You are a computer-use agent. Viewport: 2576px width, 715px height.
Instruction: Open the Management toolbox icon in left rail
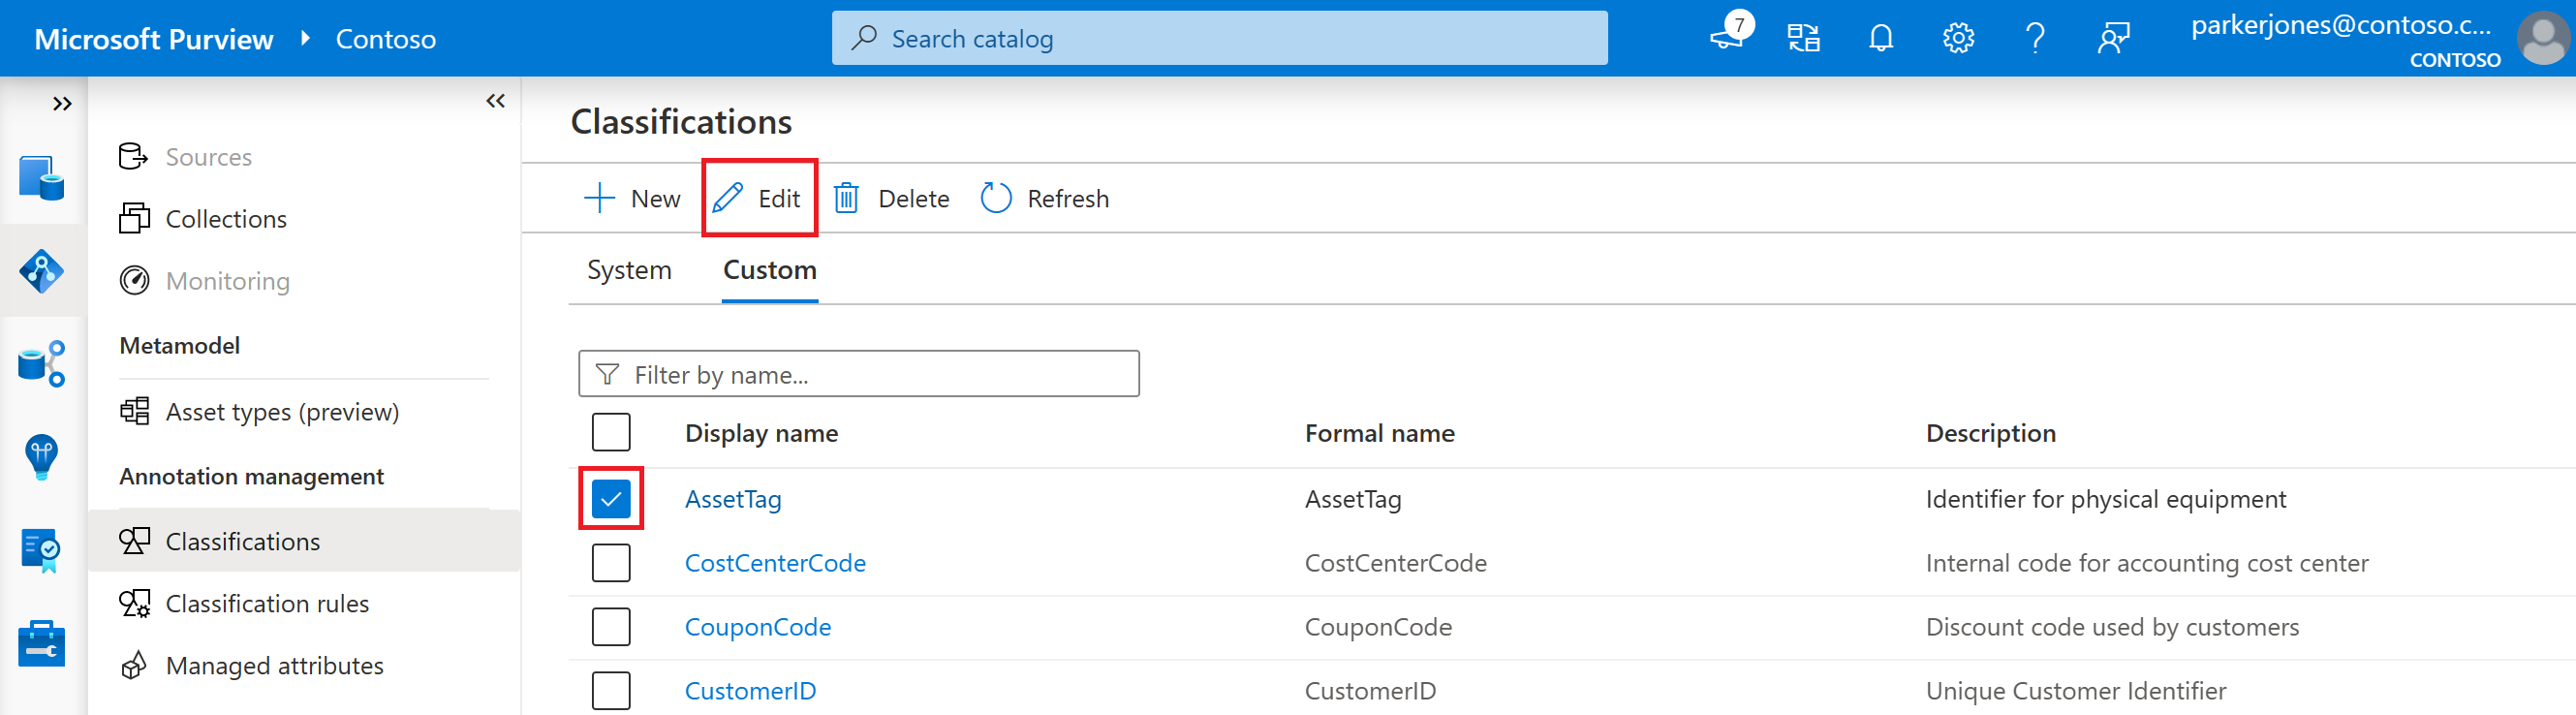(41, 643)
